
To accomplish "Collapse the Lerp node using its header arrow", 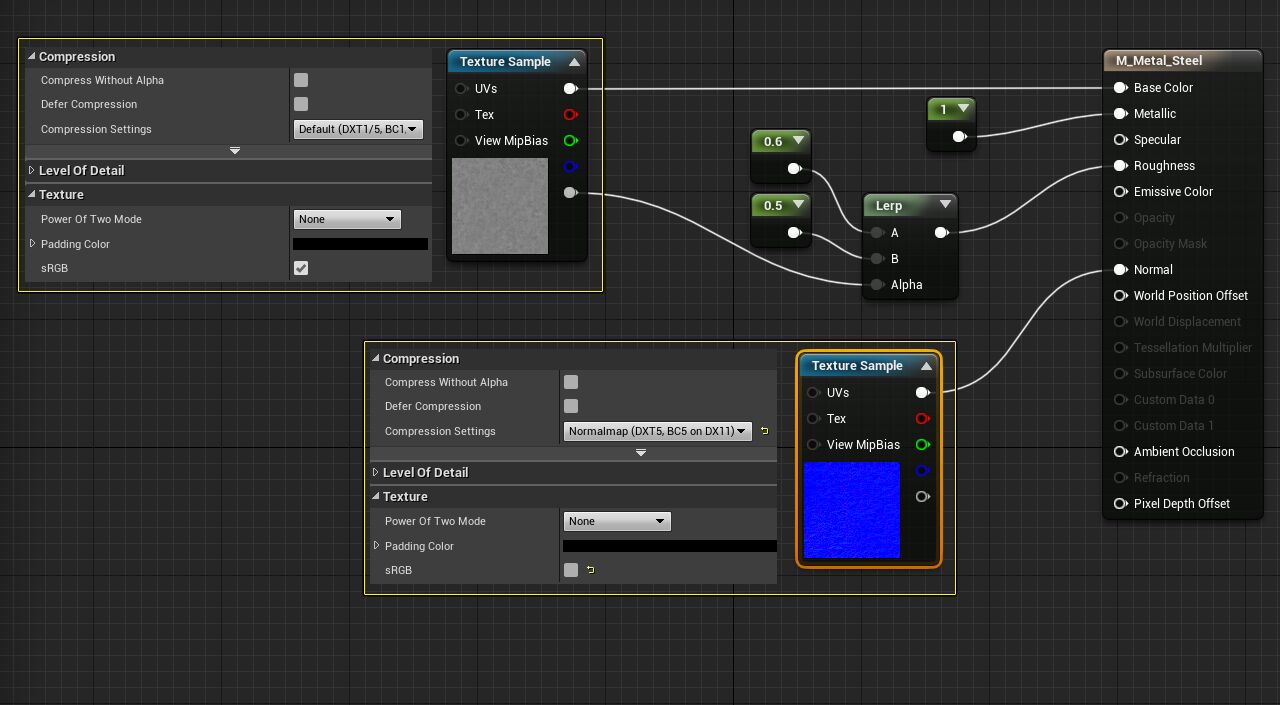I will [945, 205].
